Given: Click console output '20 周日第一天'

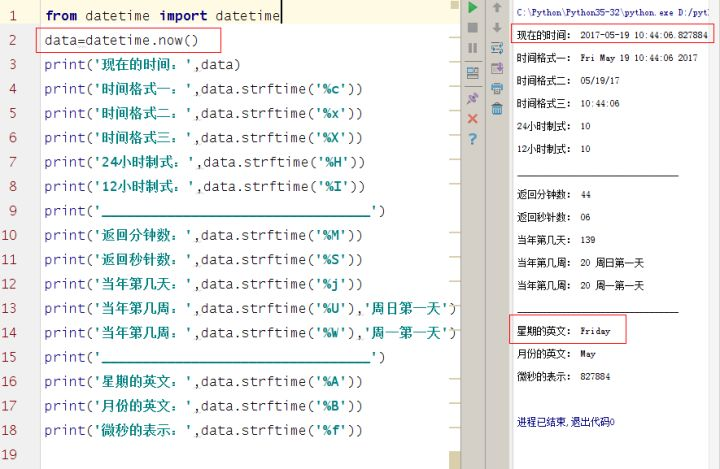Looking at the screenshot, I should click(612, 263).
